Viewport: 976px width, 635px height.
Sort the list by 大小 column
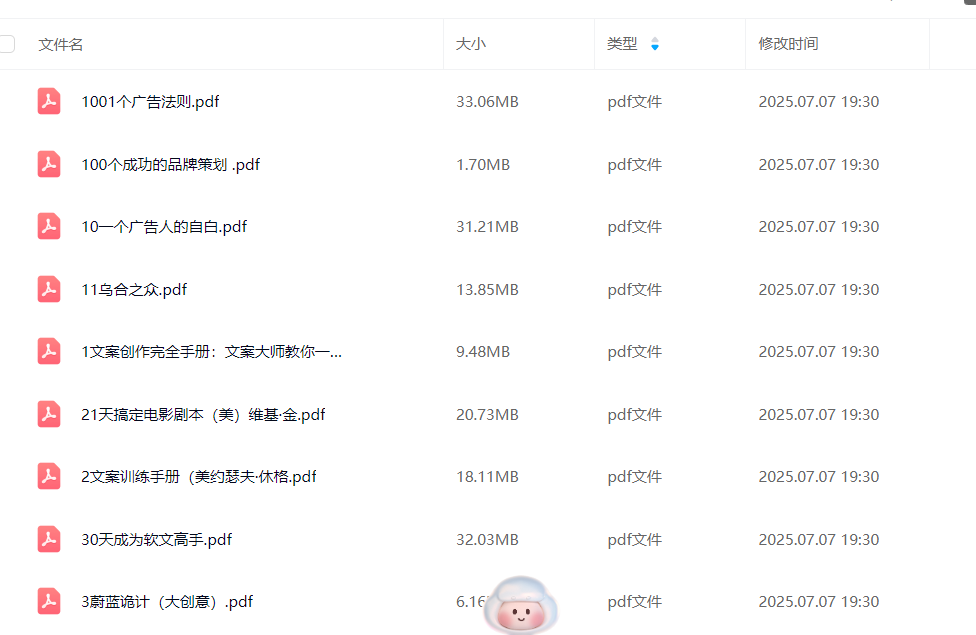(471, 44)
